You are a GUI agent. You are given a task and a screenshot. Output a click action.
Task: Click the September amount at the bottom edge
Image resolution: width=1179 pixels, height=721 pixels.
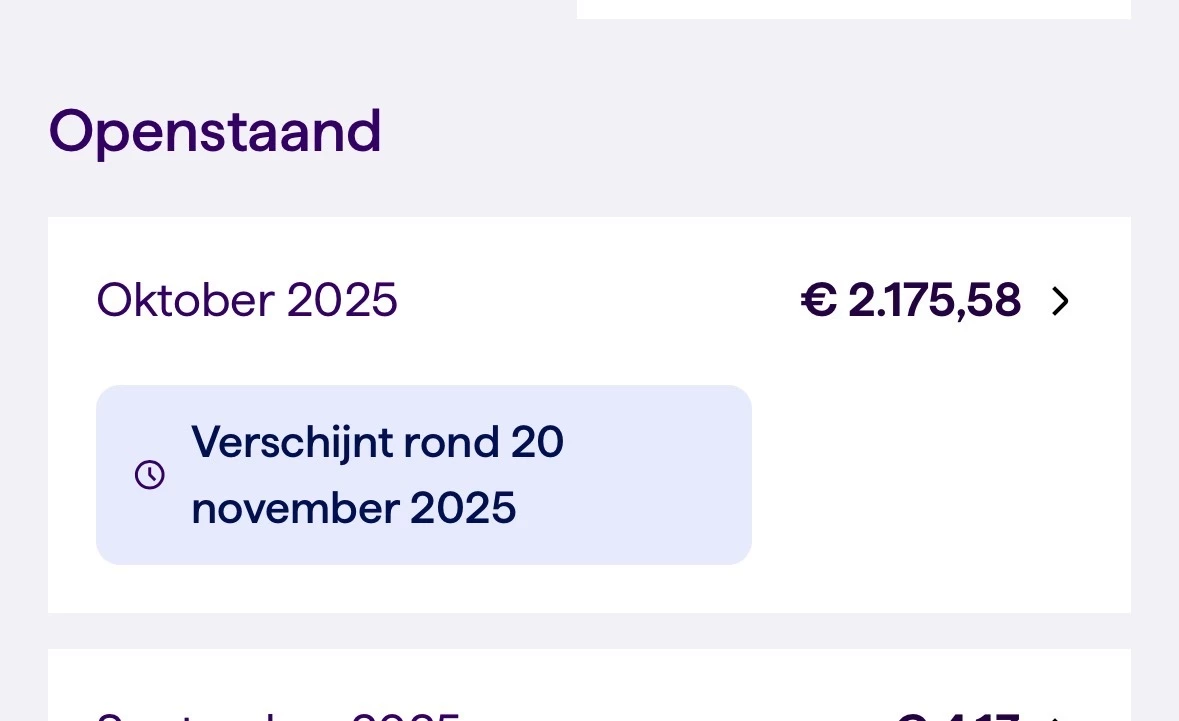(x=957, y=716)
